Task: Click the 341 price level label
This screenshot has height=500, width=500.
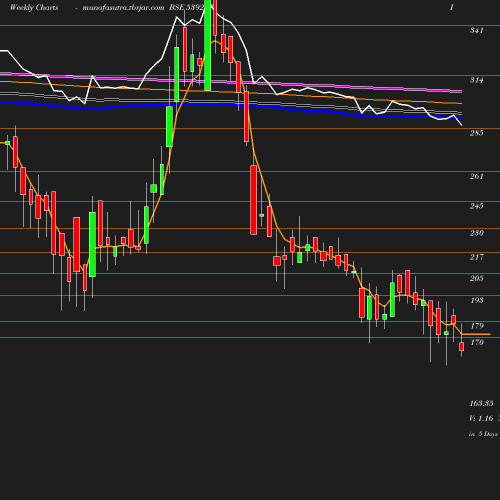Action: 476,30
